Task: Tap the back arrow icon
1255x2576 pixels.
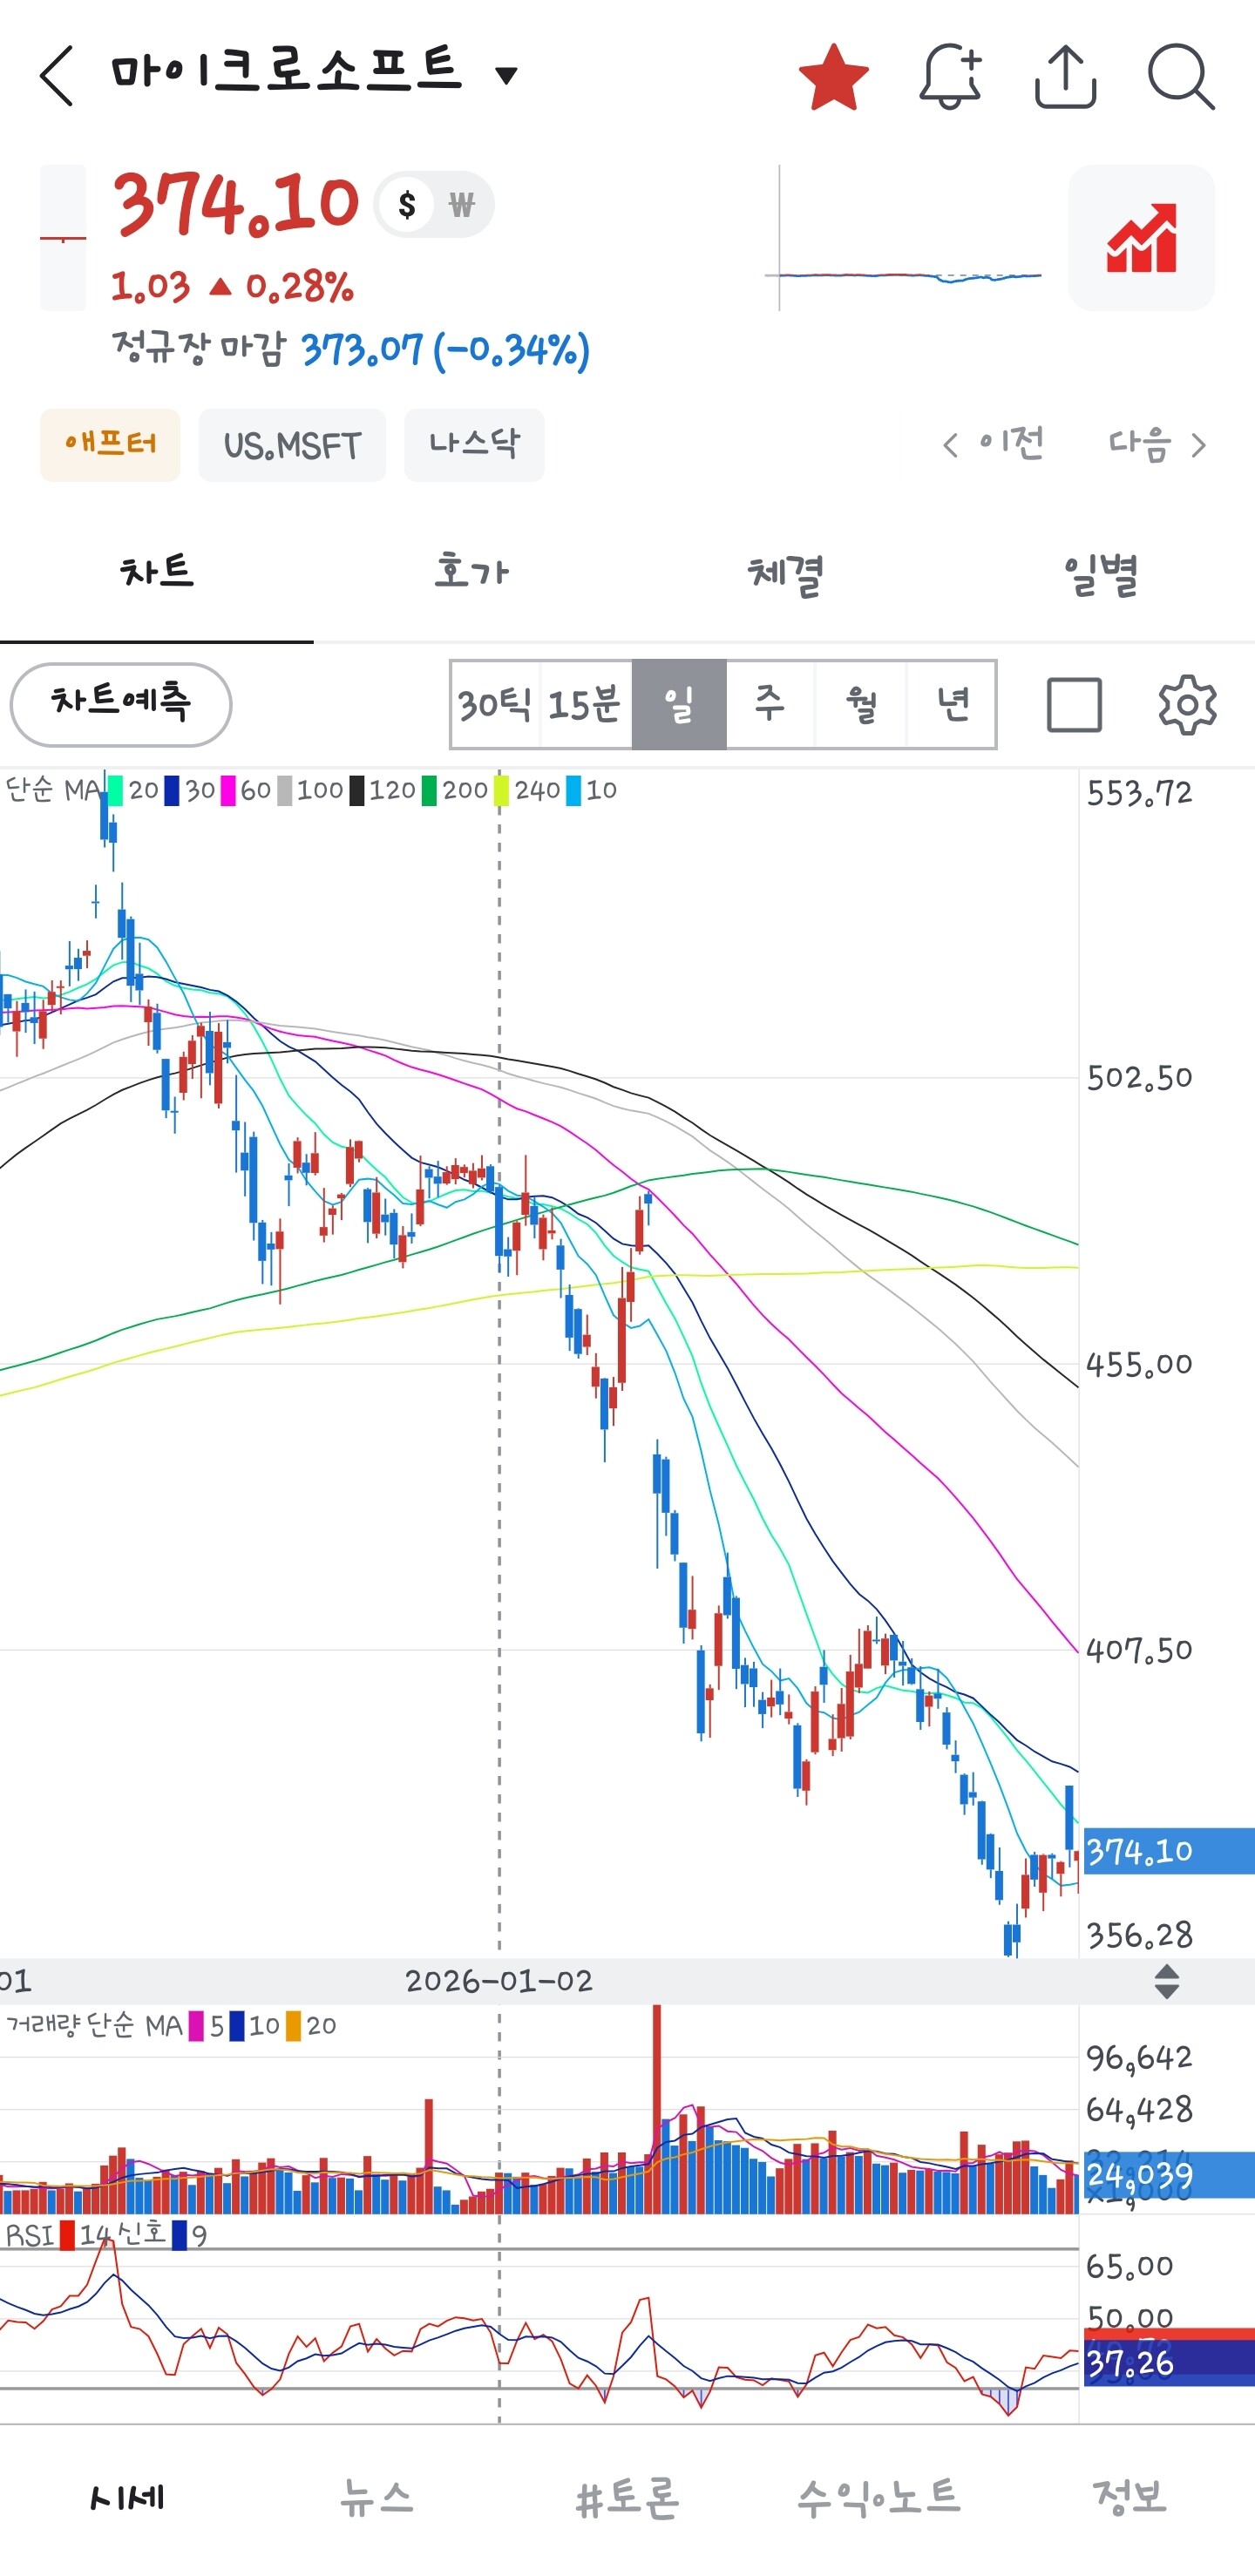Action: [57, 75]
